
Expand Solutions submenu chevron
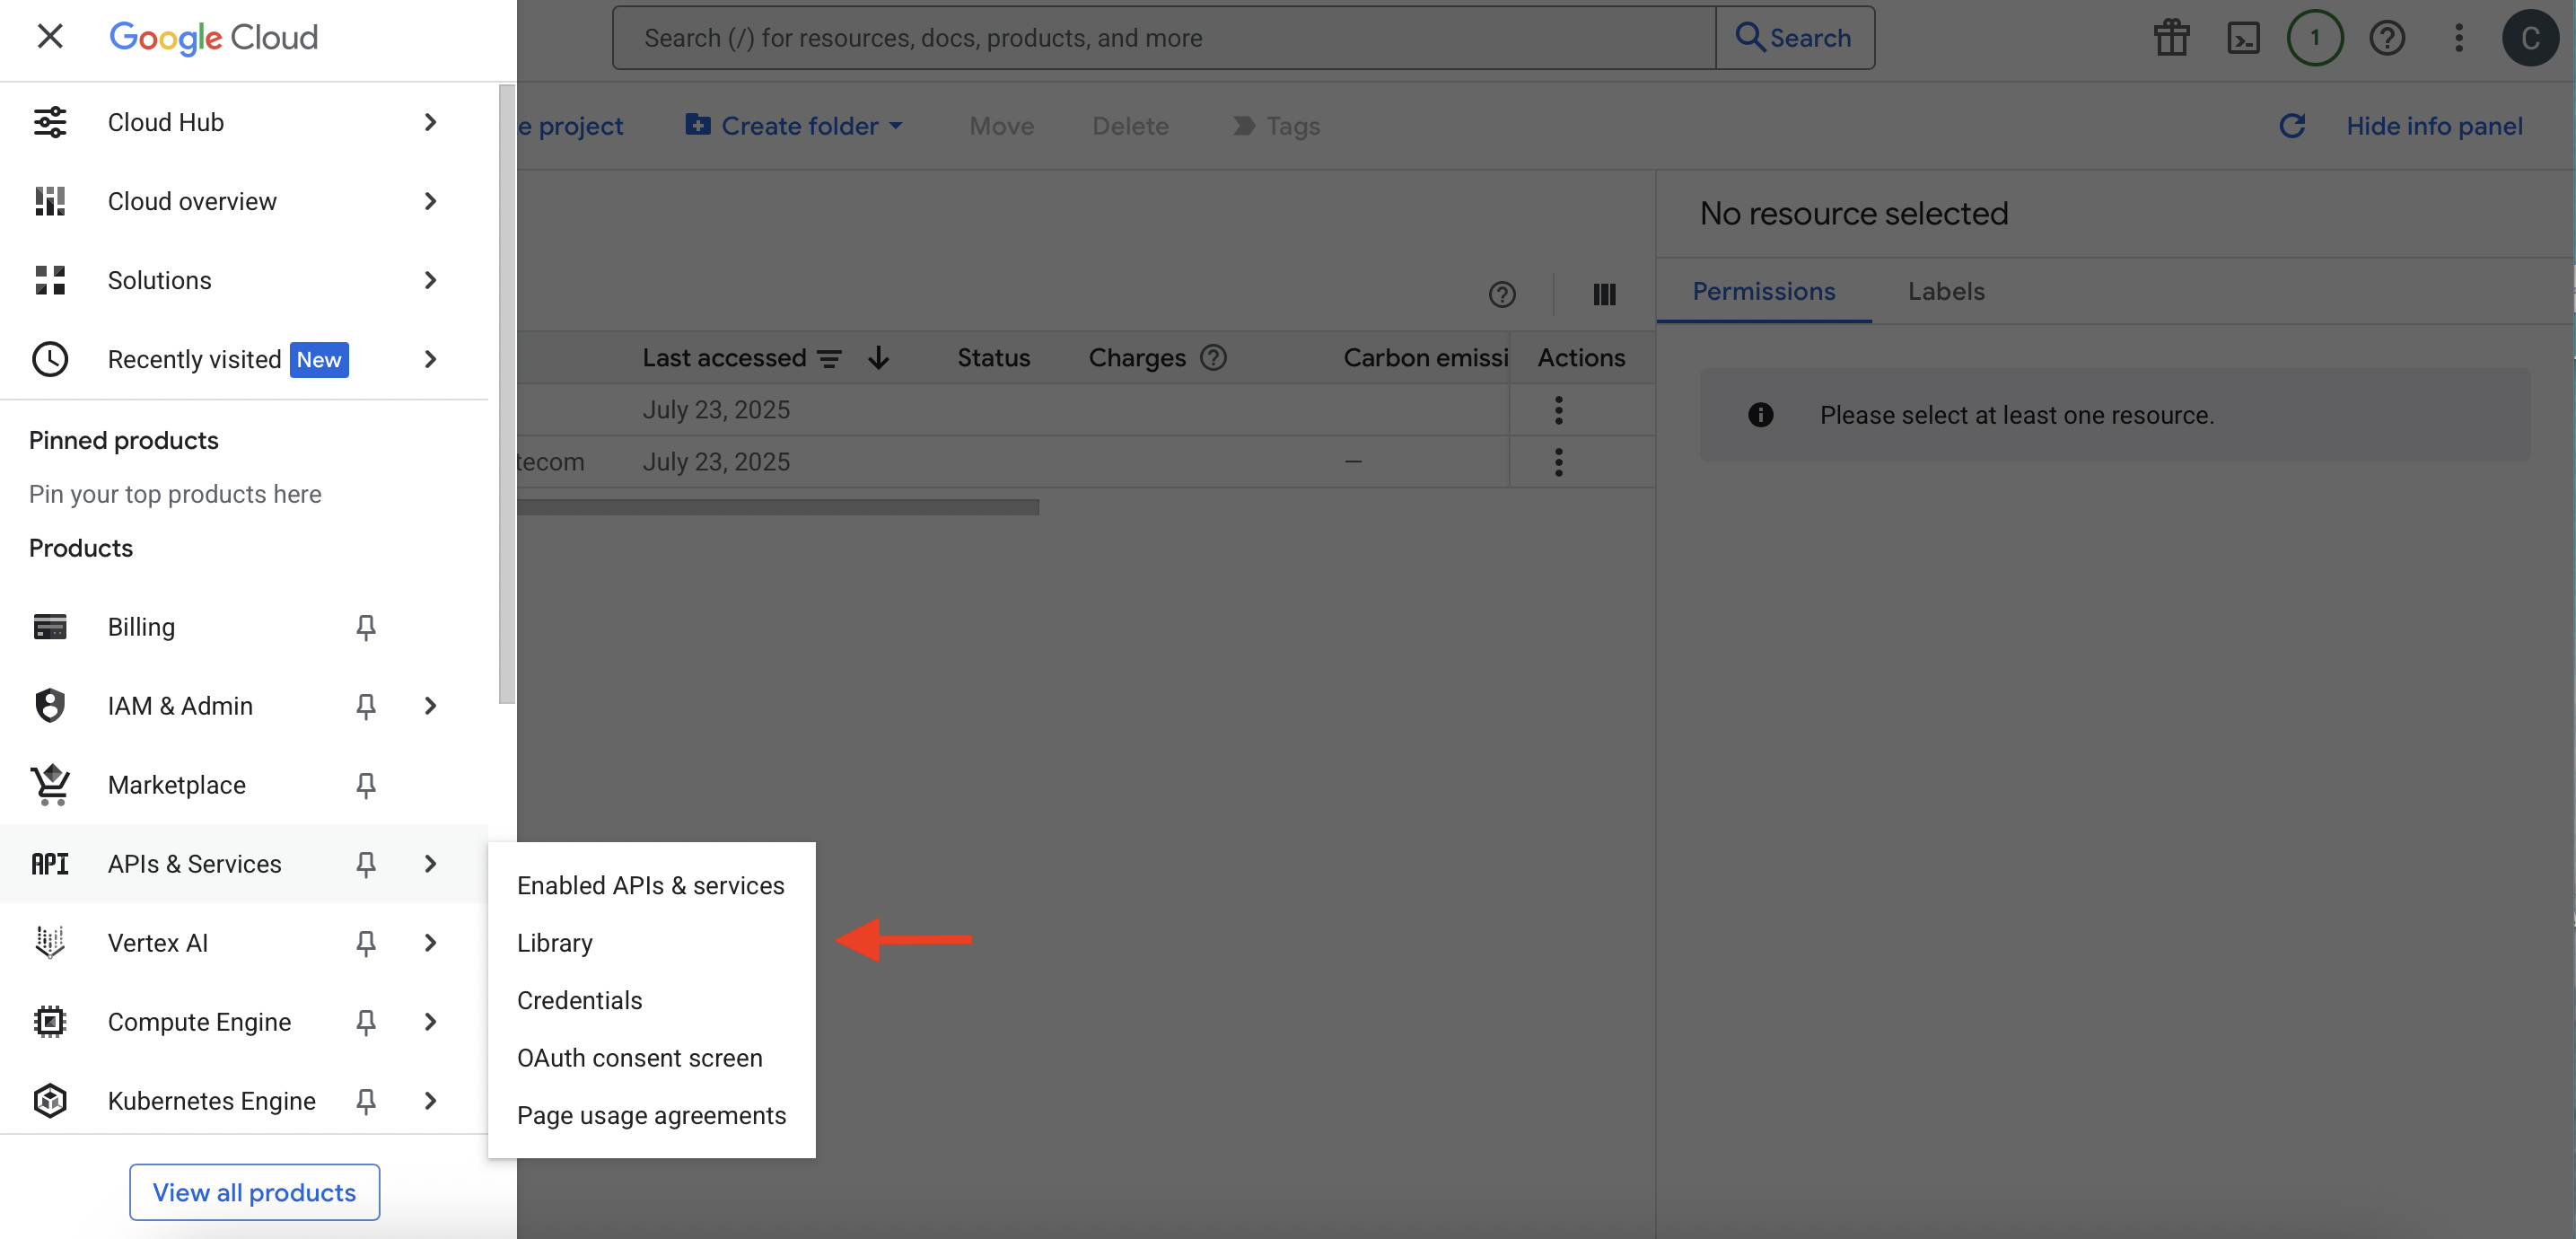coord(431,280)
